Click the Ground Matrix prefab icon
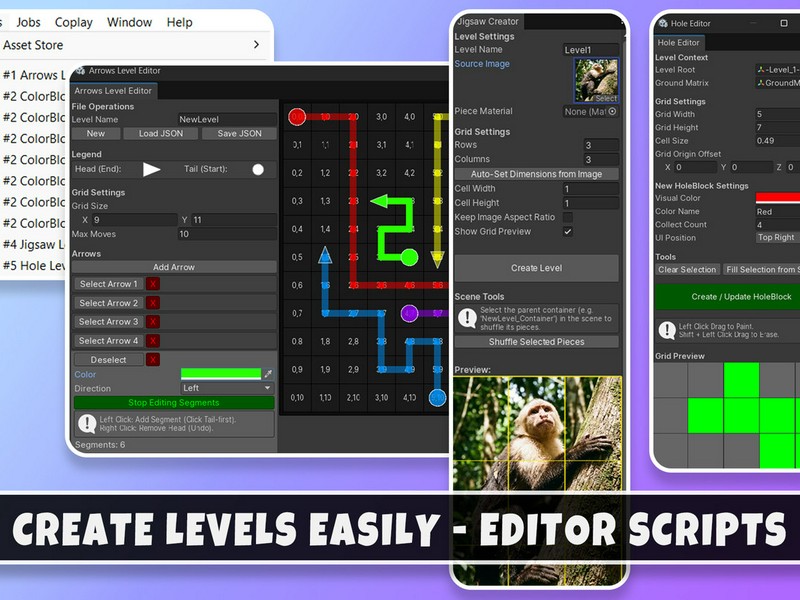This screenshot has height=600, width=800. pyautogui.click(x=761, y=83)
